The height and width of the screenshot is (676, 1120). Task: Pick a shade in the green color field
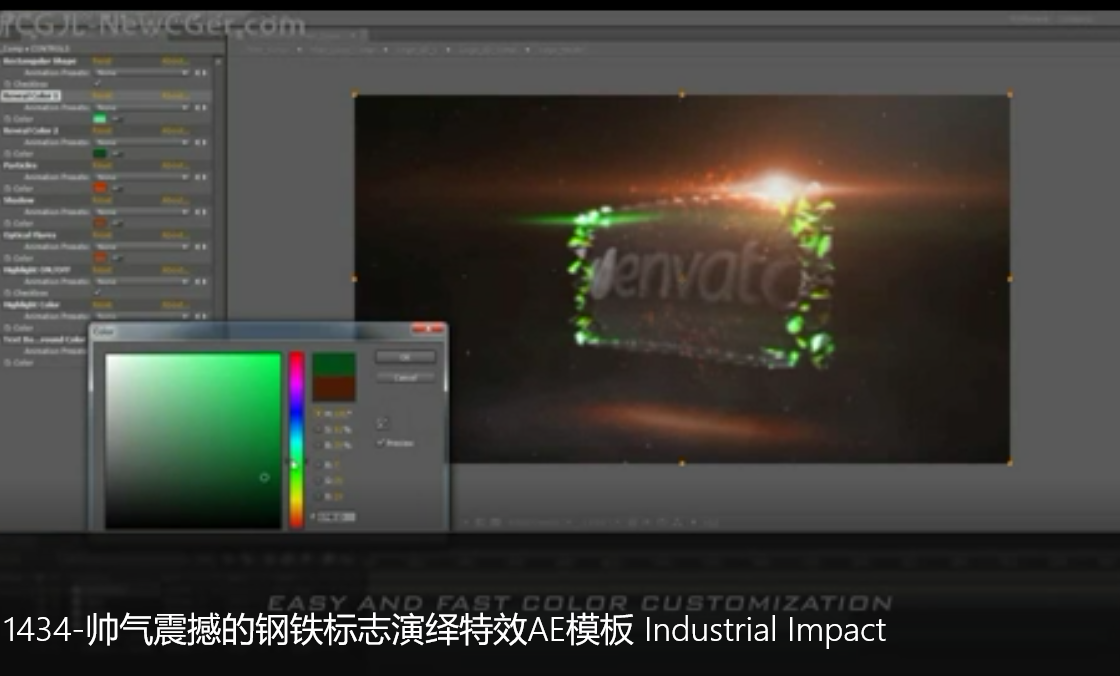(193, 441)
